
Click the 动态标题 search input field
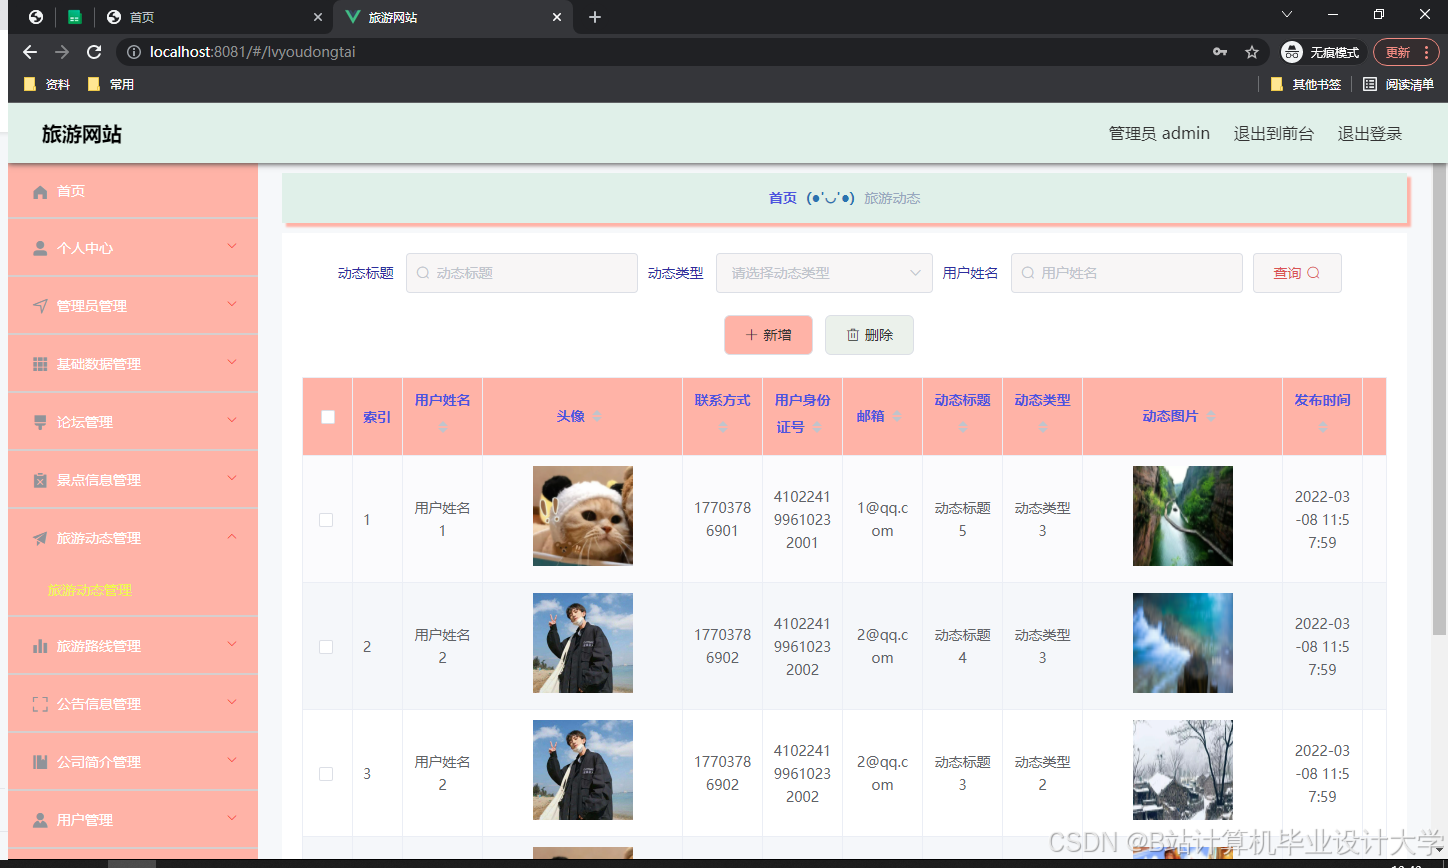pos(522,273)
